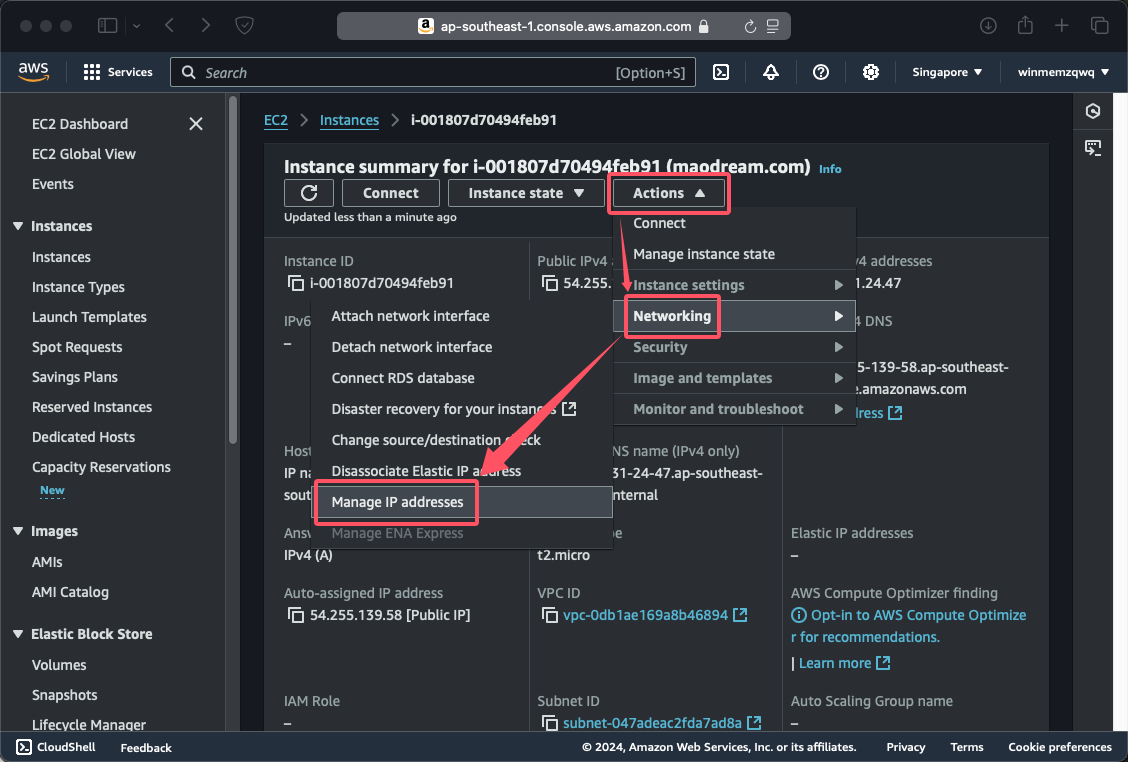Open the external link icon beside VPC ID

coord(740,615)
